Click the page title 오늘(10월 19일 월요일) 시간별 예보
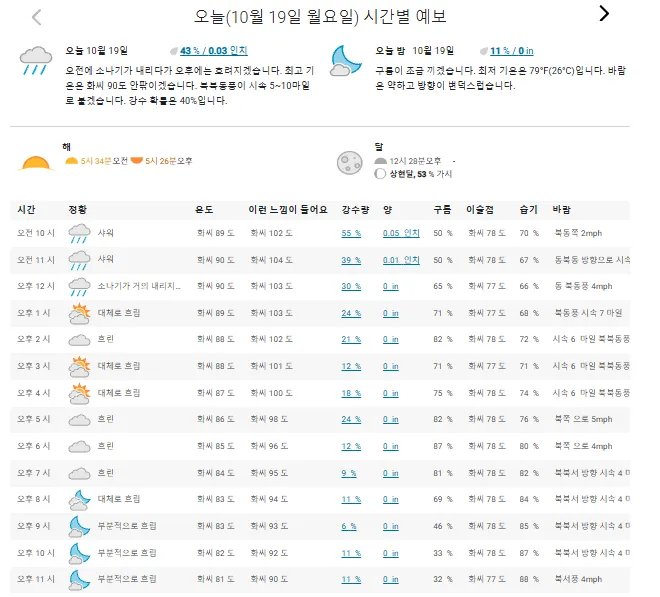This screenshot has height=597, width=660. 320,17
